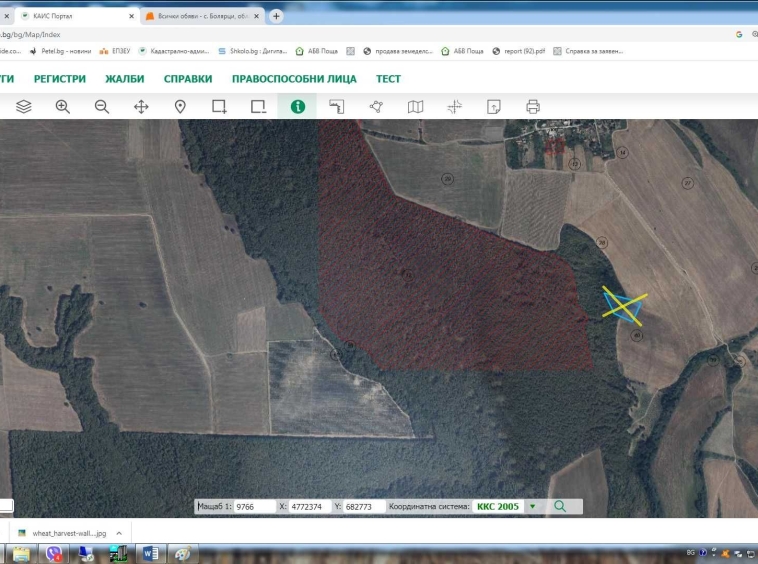This screenshot has width=758, height=564.
Task: Open the РЕГИСТРИ menu
Action: click(60, 79)
